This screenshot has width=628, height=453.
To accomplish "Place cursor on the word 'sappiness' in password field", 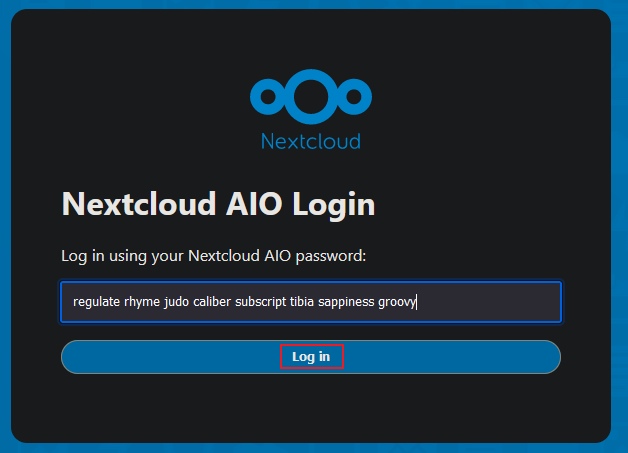I will pos(346,302).
